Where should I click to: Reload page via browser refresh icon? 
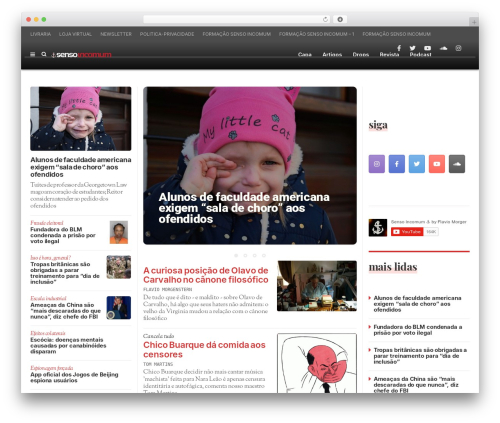325,20
